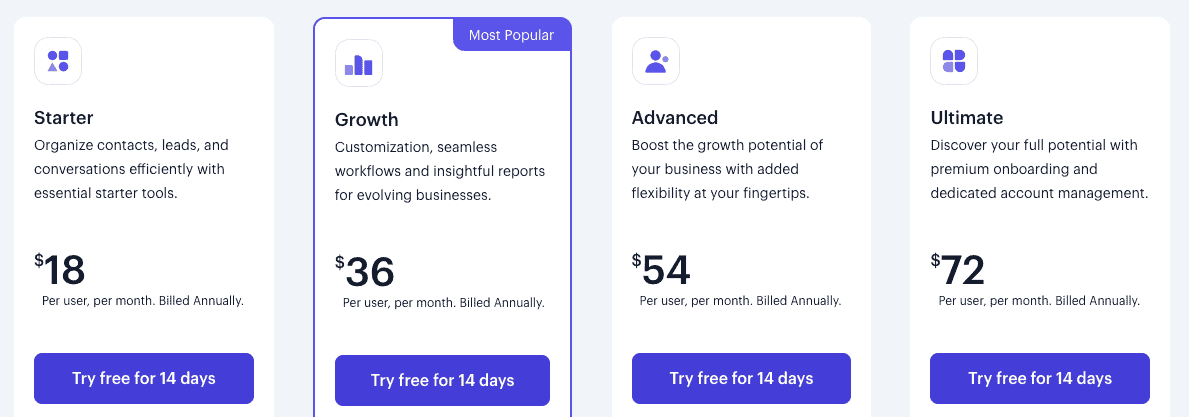
Task: Select the Starter plan heading
Action: [64, 118]
